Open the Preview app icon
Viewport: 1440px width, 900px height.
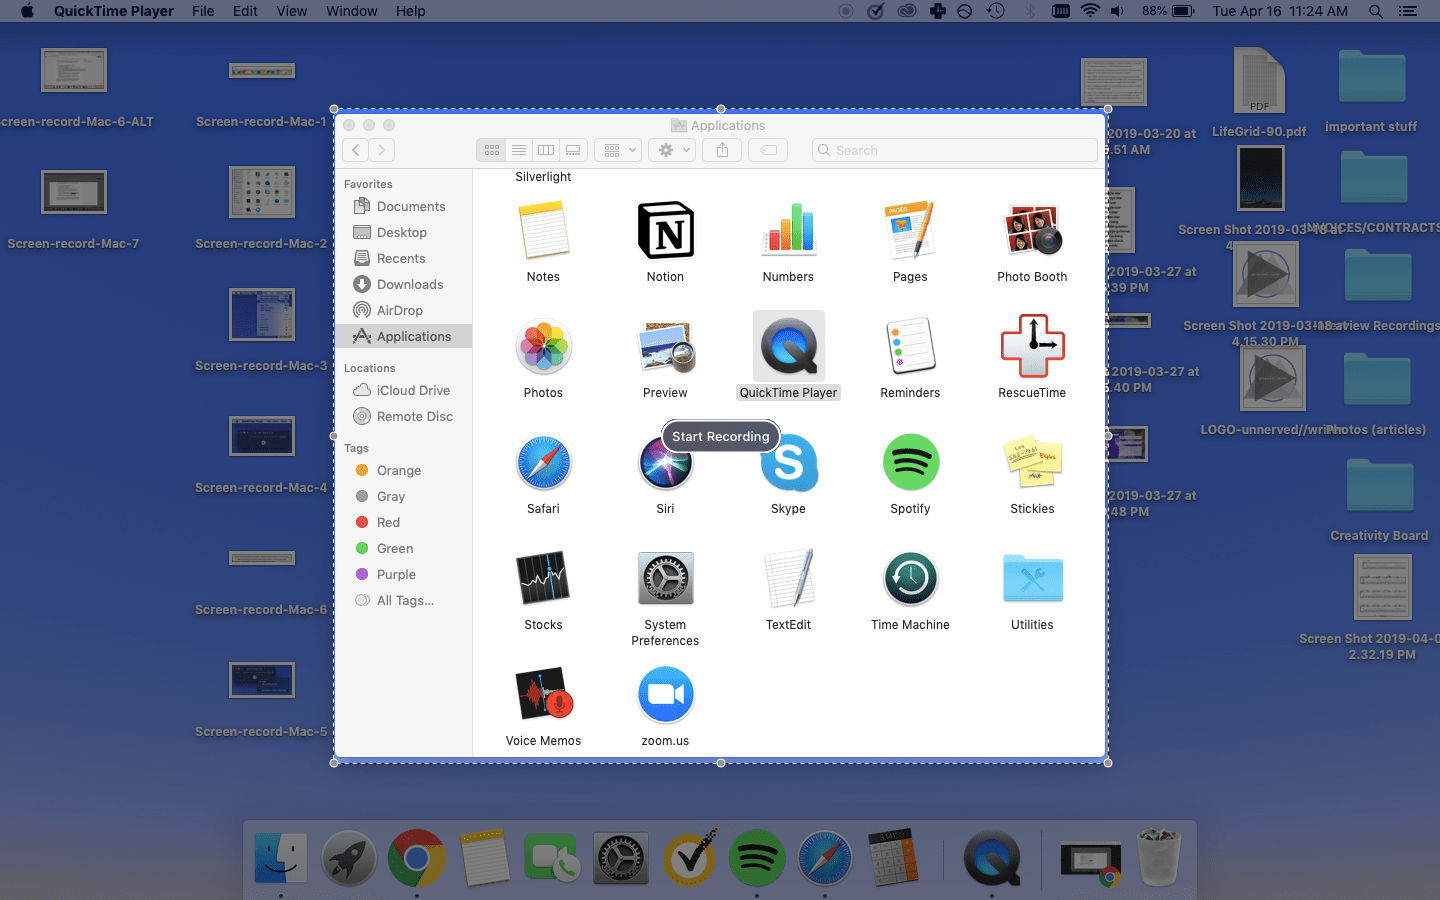click(x=665, y=347)
